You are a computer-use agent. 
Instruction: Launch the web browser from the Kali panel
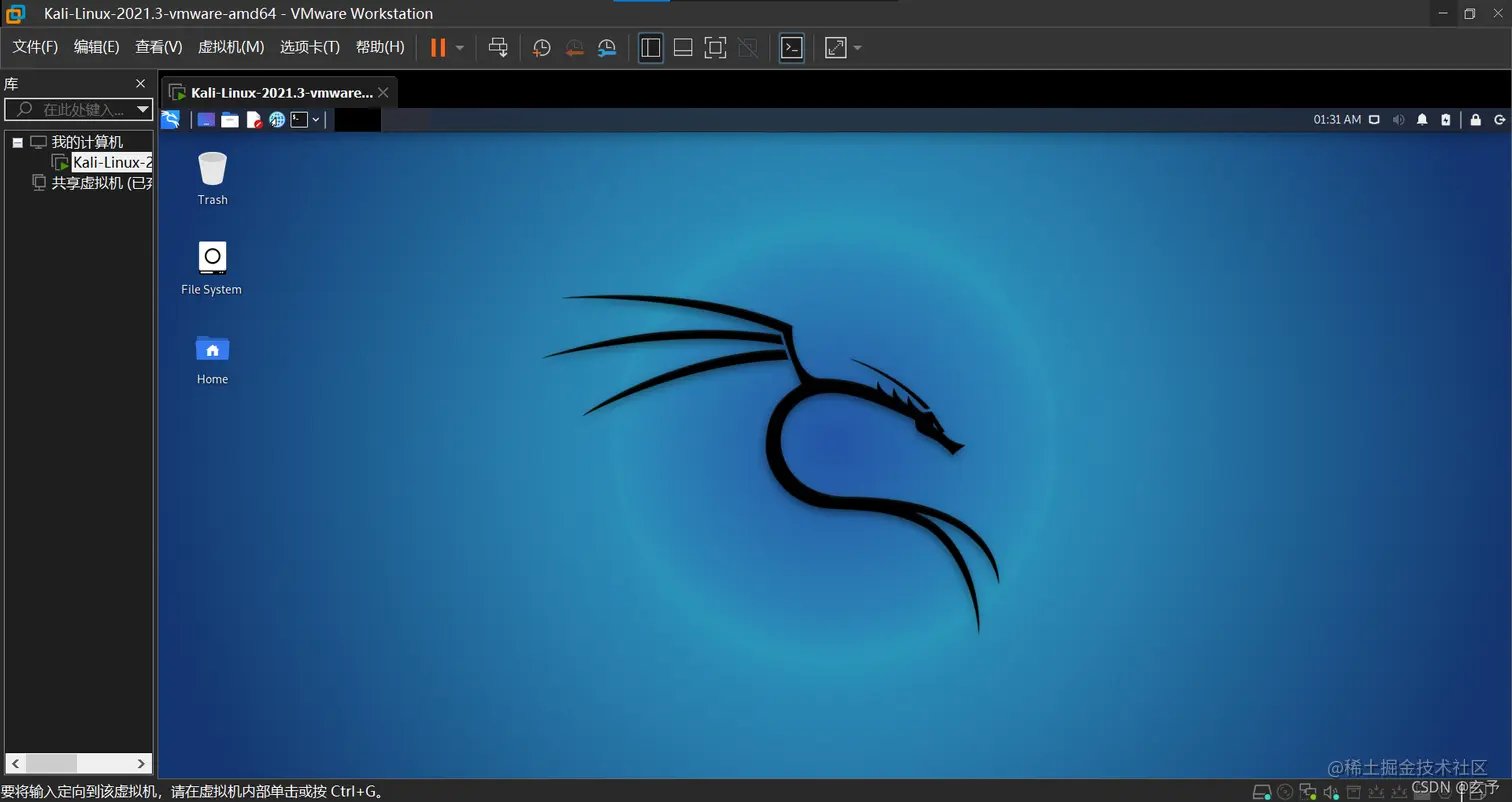tap(277, 120)
